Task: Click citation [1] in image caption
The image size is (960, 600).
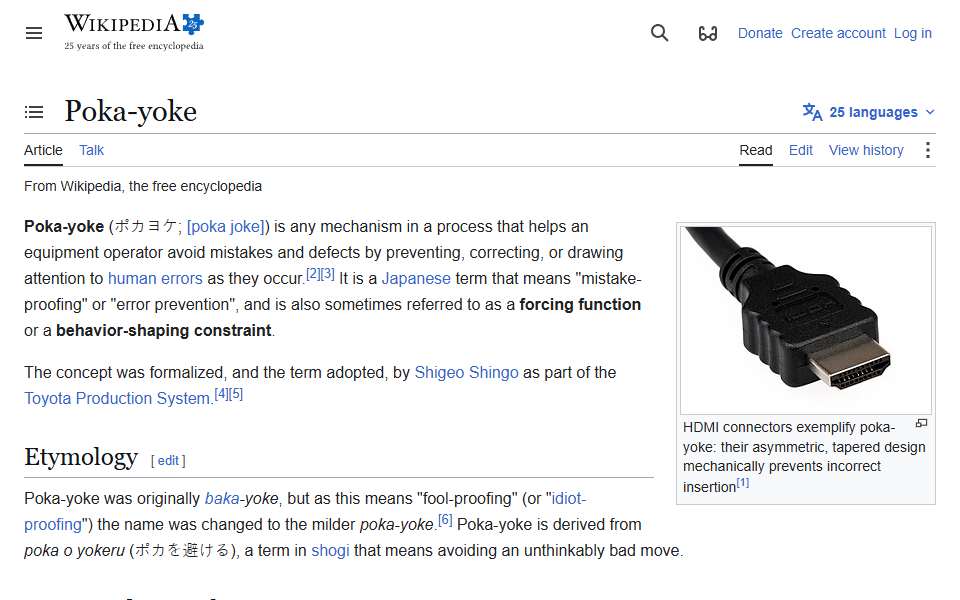Action: [743, 482]
